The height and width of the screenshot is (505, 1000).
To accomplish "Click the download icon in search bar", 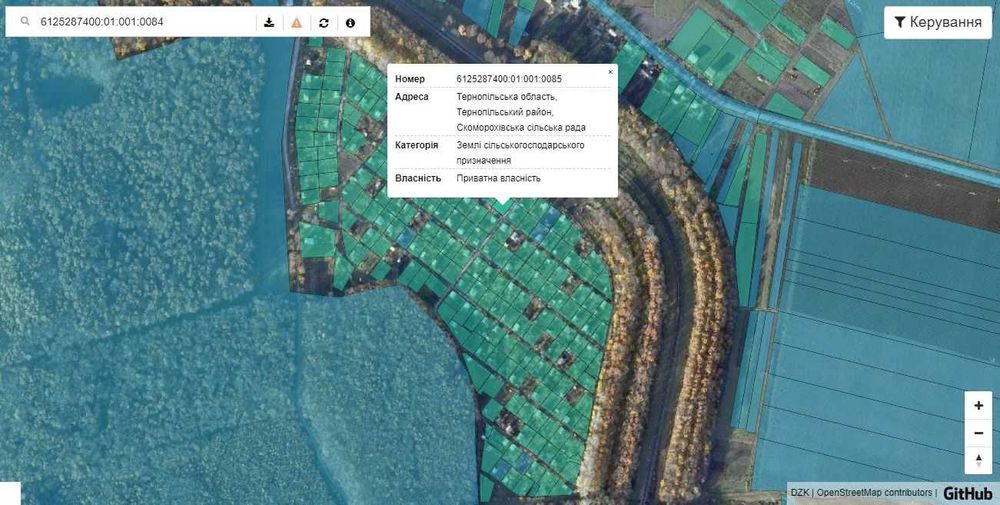I will 269,22.
